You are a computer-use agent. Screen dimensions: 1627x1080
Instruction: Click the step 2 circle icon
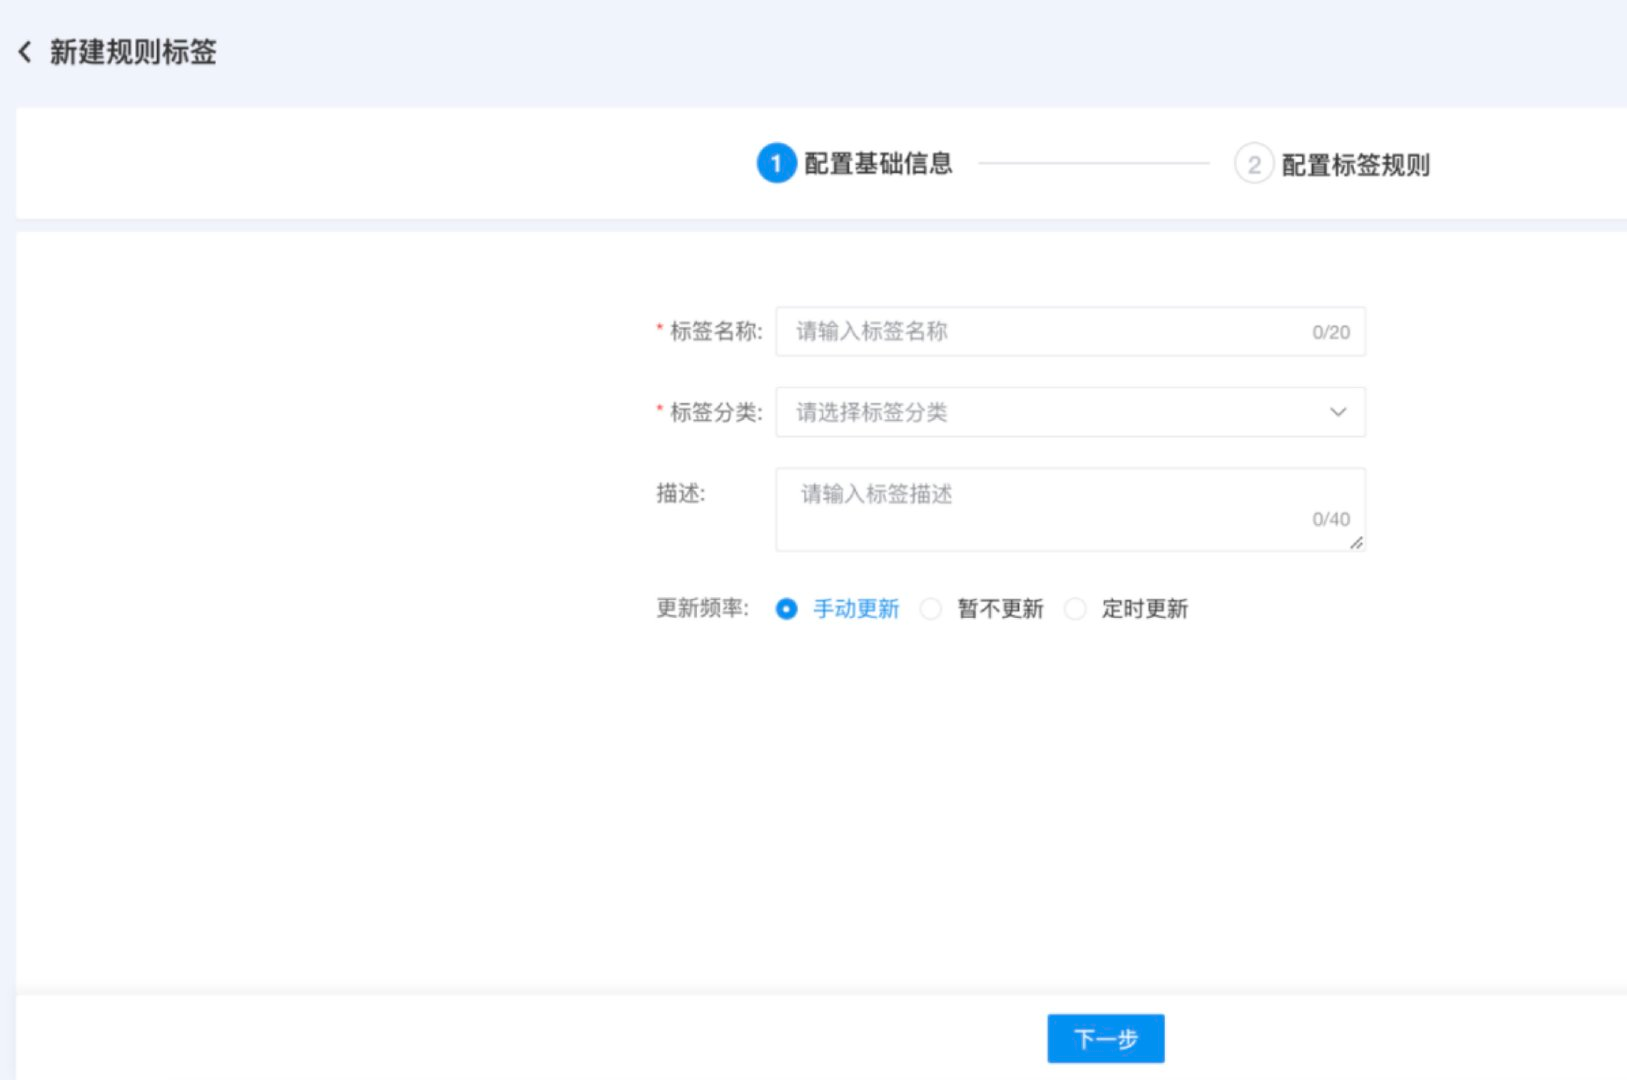[x=1253, y=164]
